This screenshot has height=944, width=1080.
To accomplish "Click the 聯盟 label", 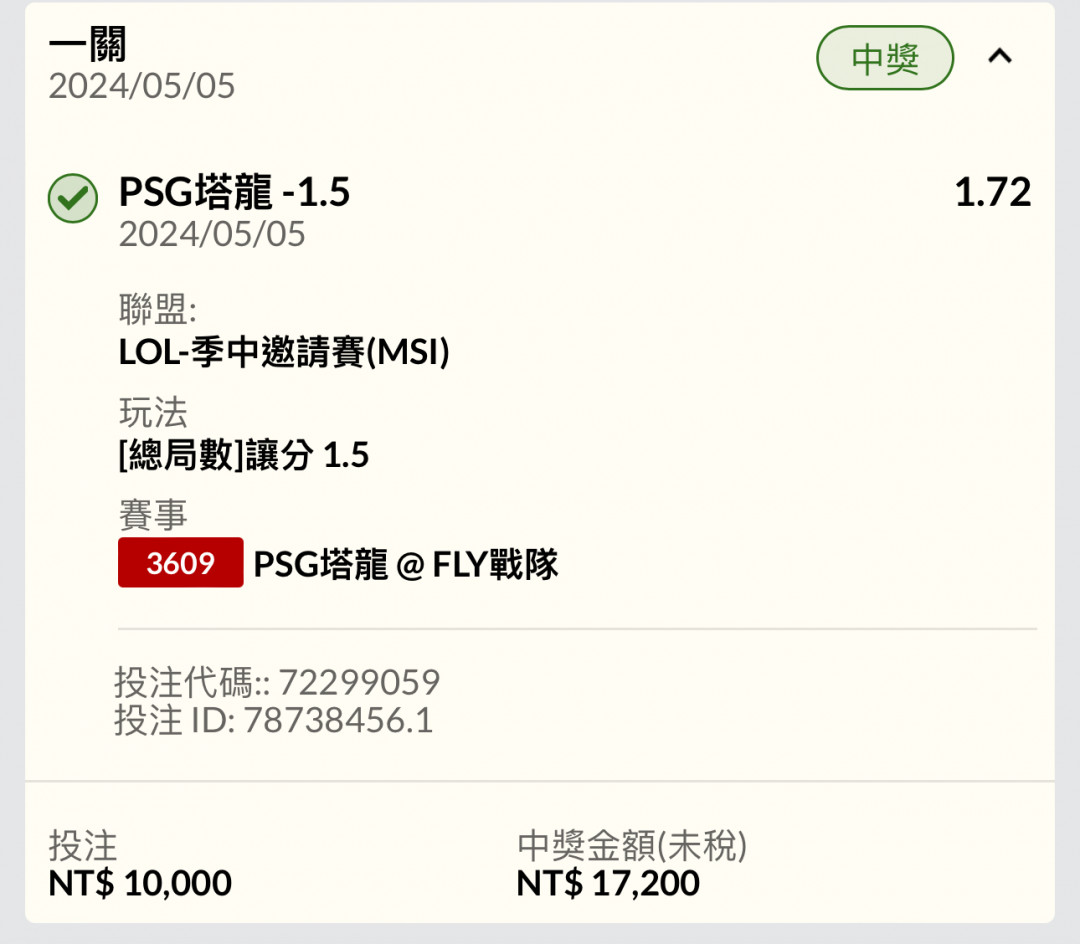I will pos(158,308).
